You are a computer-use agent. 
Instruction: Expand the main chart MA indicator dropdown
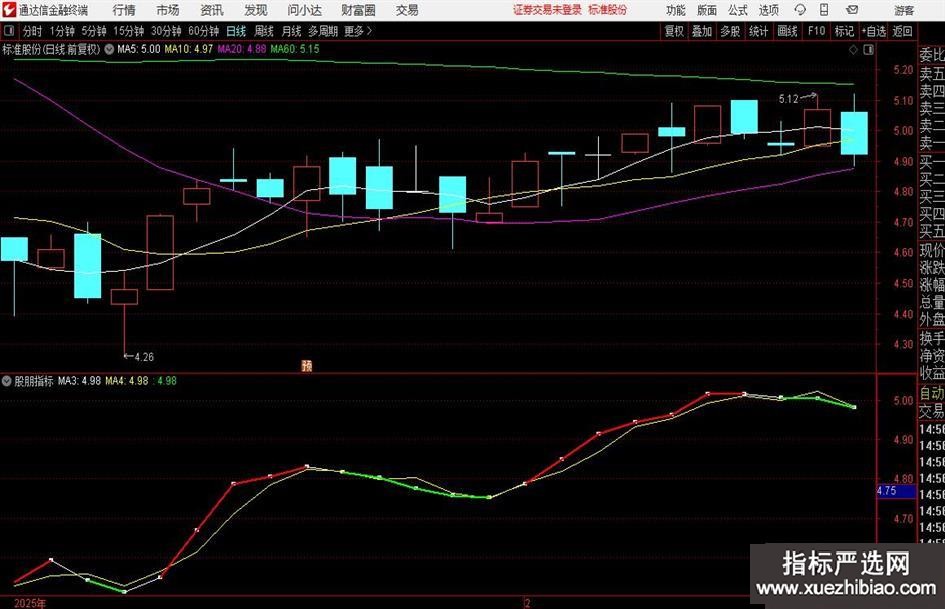click(x=109, y=49)
